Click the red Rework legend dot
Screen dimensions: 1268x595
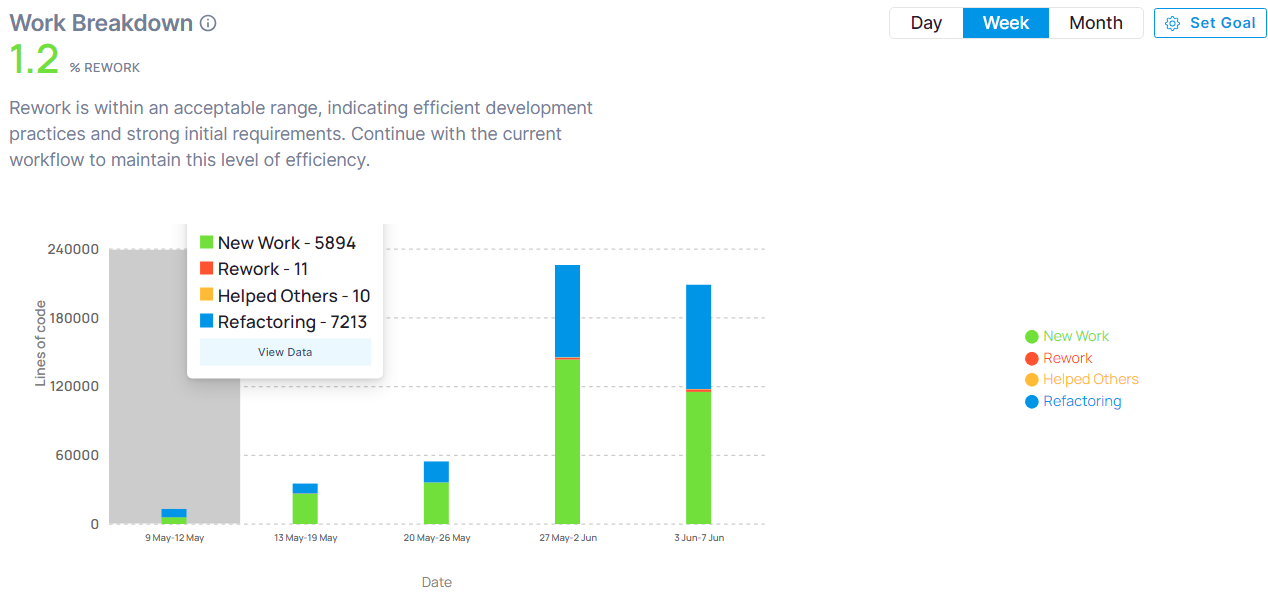tap(1032, 359)
